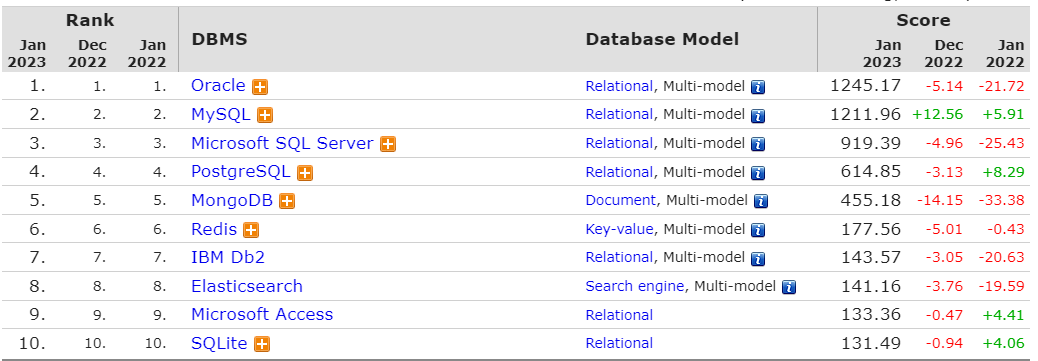Viewport: 1038px width, 361px height.
Task: Click the orange plus icon beside MySQL
Action: 265,115
